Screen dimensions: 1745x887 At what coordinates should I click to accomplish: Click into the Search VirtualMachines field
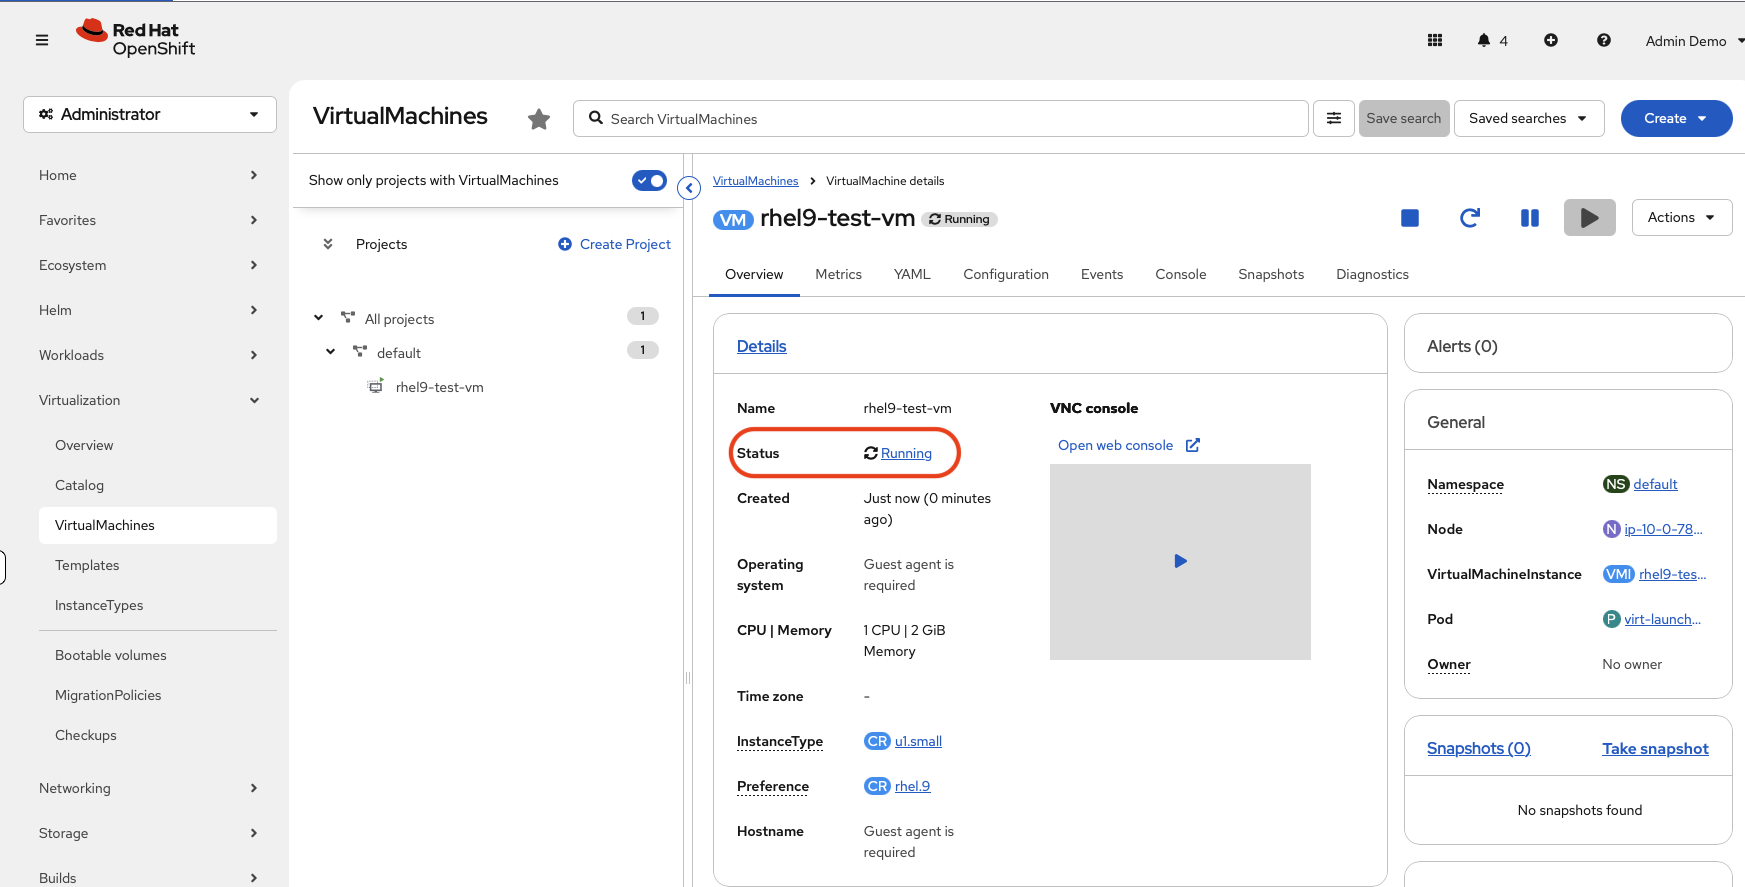click(x=940, y=119)
